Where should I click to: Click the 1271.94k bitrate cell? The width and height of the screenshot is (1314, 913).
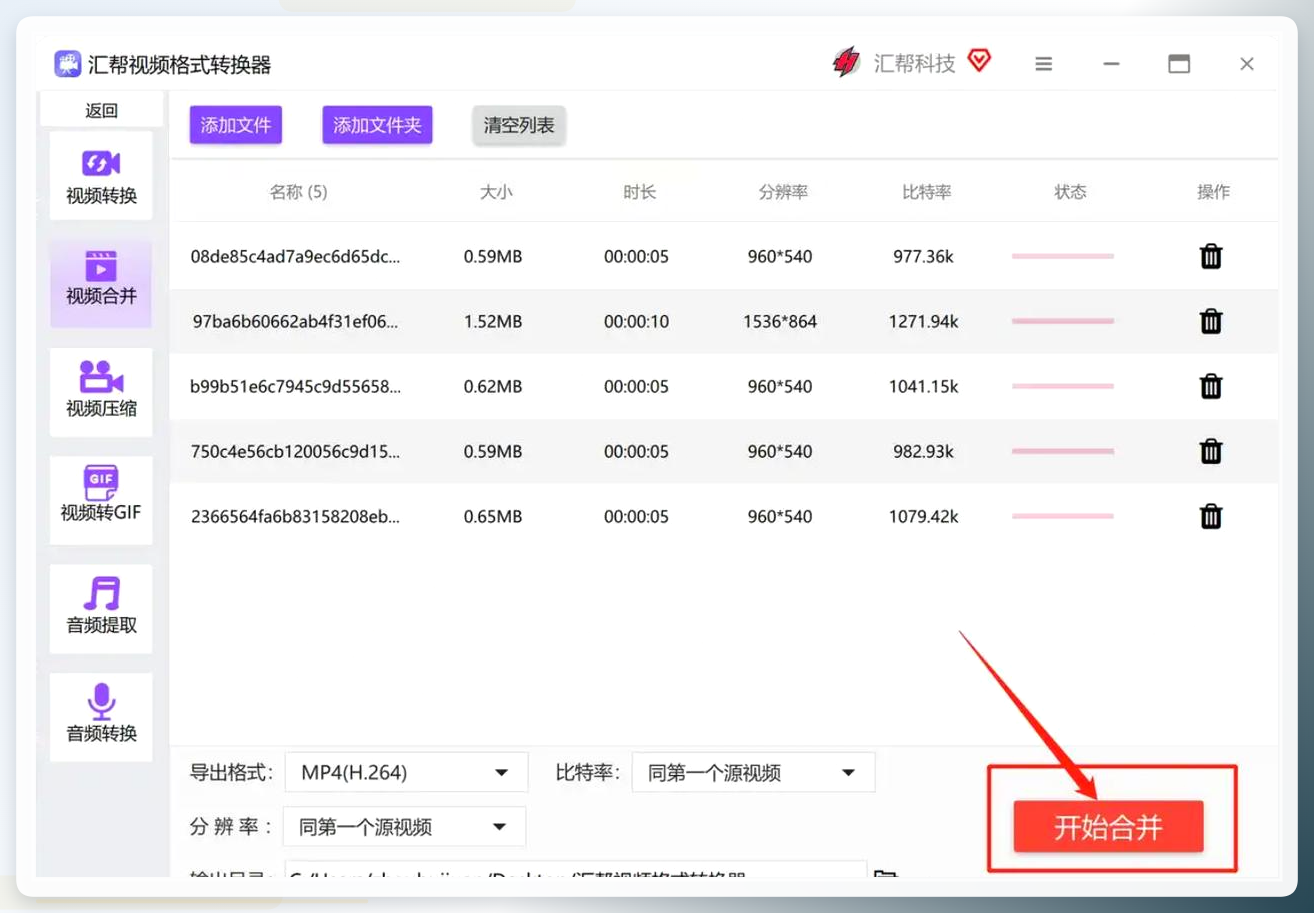click(923, 322)
